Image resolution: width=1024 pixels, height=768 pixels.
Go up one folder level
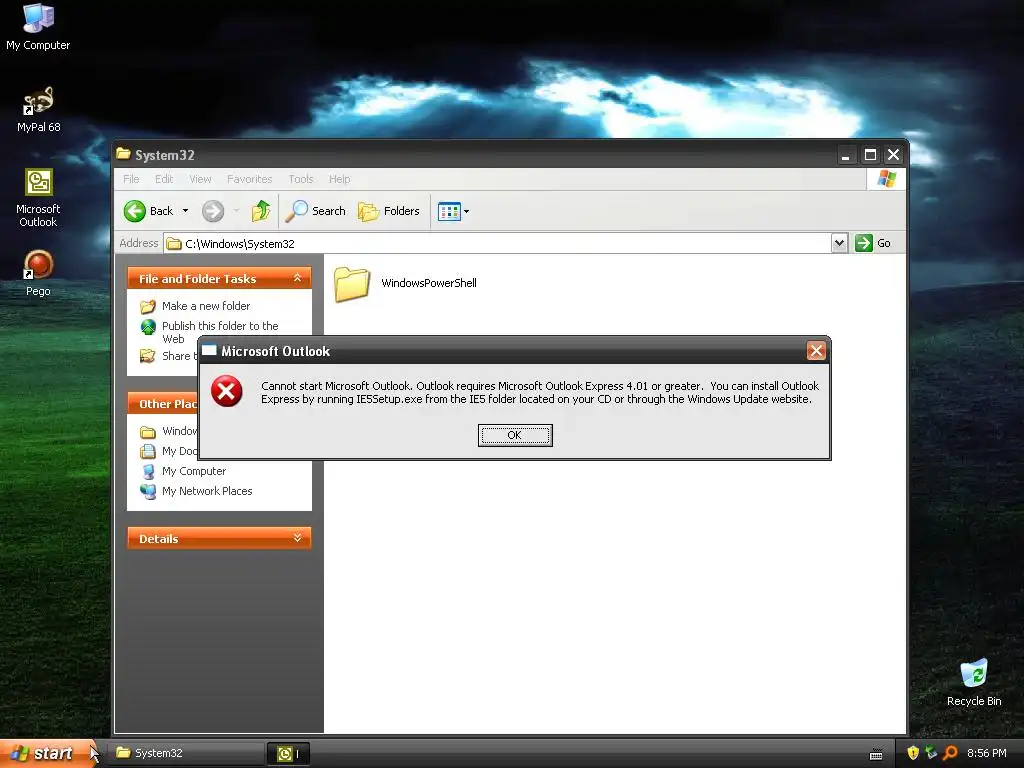[x=261, y=211]
